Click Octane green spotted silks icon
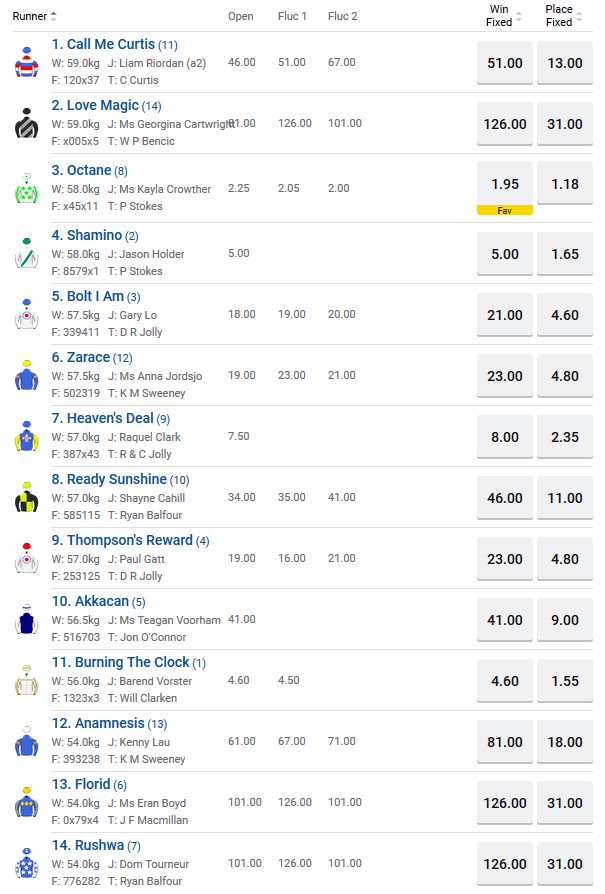This screenshot has height=894, width=605. [x=26, y=188]
